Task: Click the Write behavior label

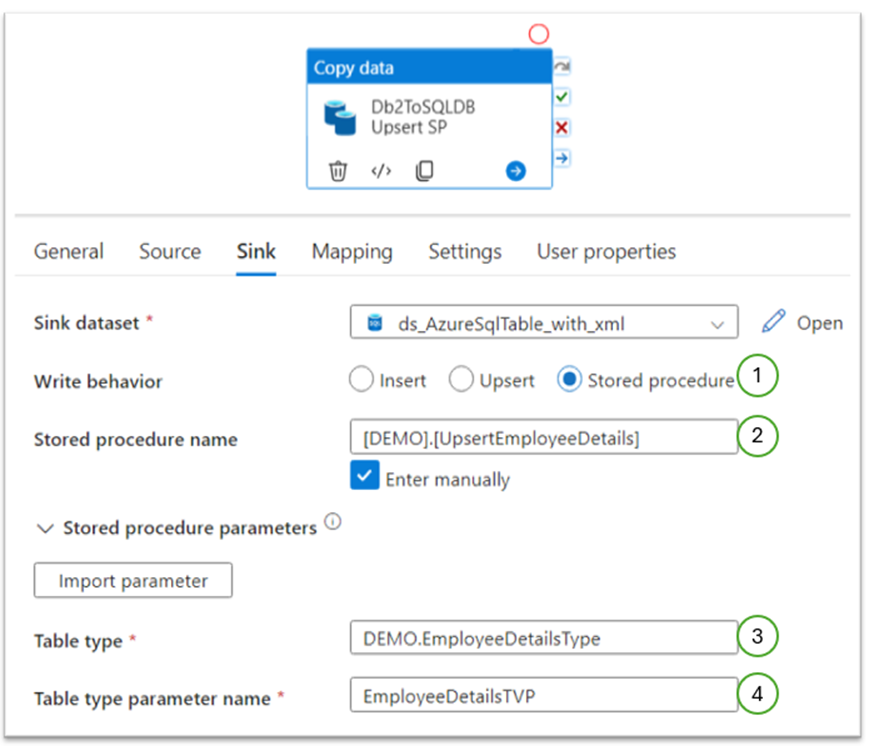Action: click(x=98, y=381)
